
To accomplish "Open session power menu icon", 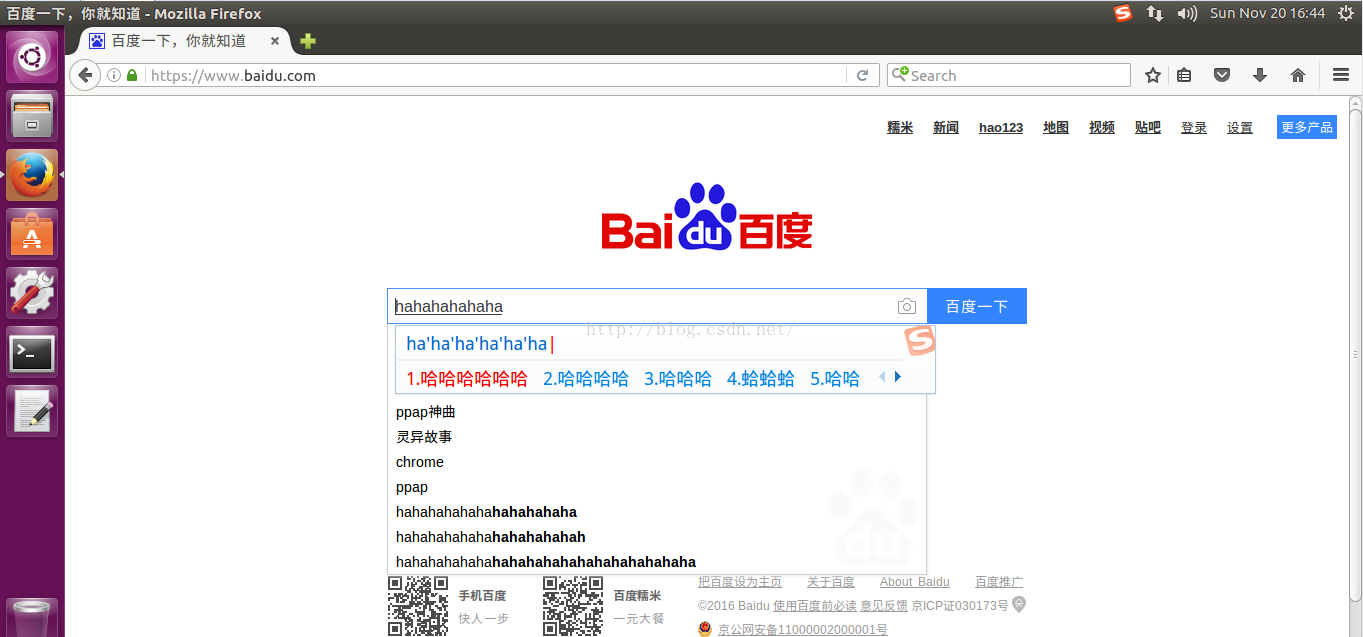I will (x=1346, y=13).
